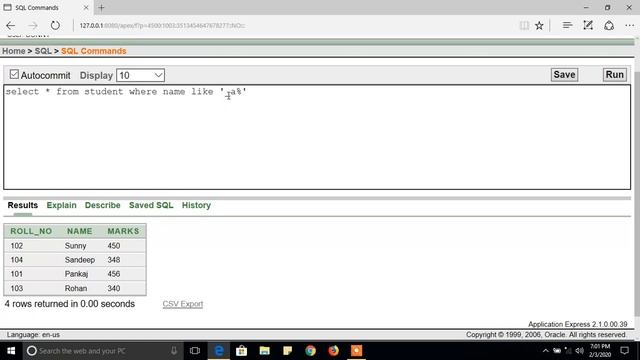The image size is (640, 360).
Task: Launch Google Chrome from taskbar
Action: (x=311, y=351)
